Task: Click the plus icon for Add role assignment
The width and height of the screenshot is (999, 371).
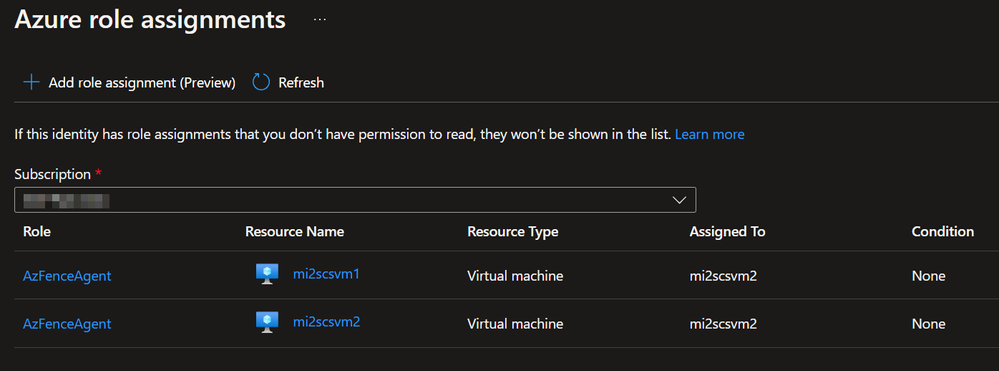Action: point(31,82)
